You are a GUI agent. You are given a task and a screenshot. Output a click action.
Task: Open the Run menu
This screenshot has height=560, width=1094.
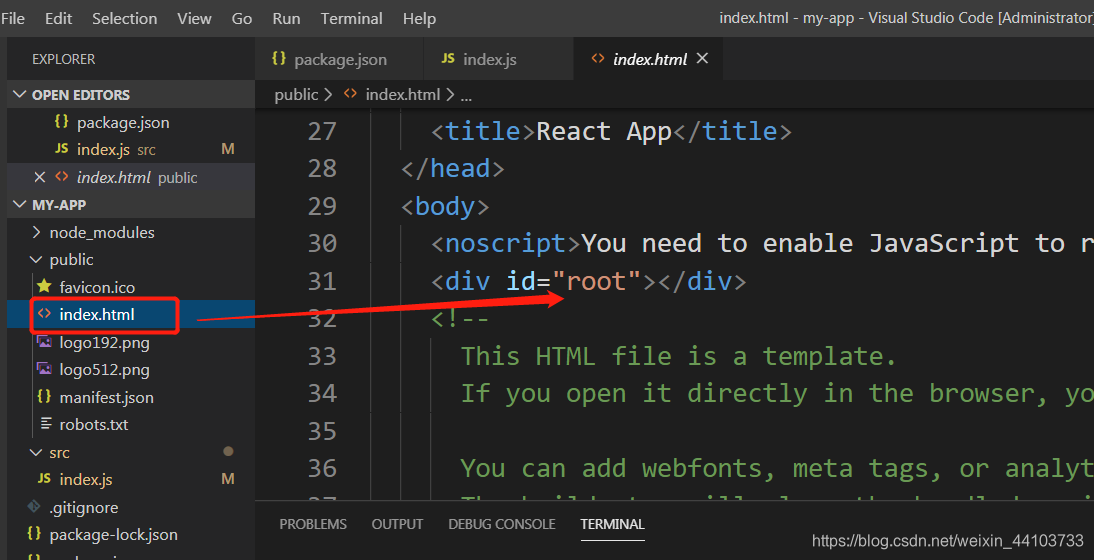pyautogui.click(x=286, y=19)
